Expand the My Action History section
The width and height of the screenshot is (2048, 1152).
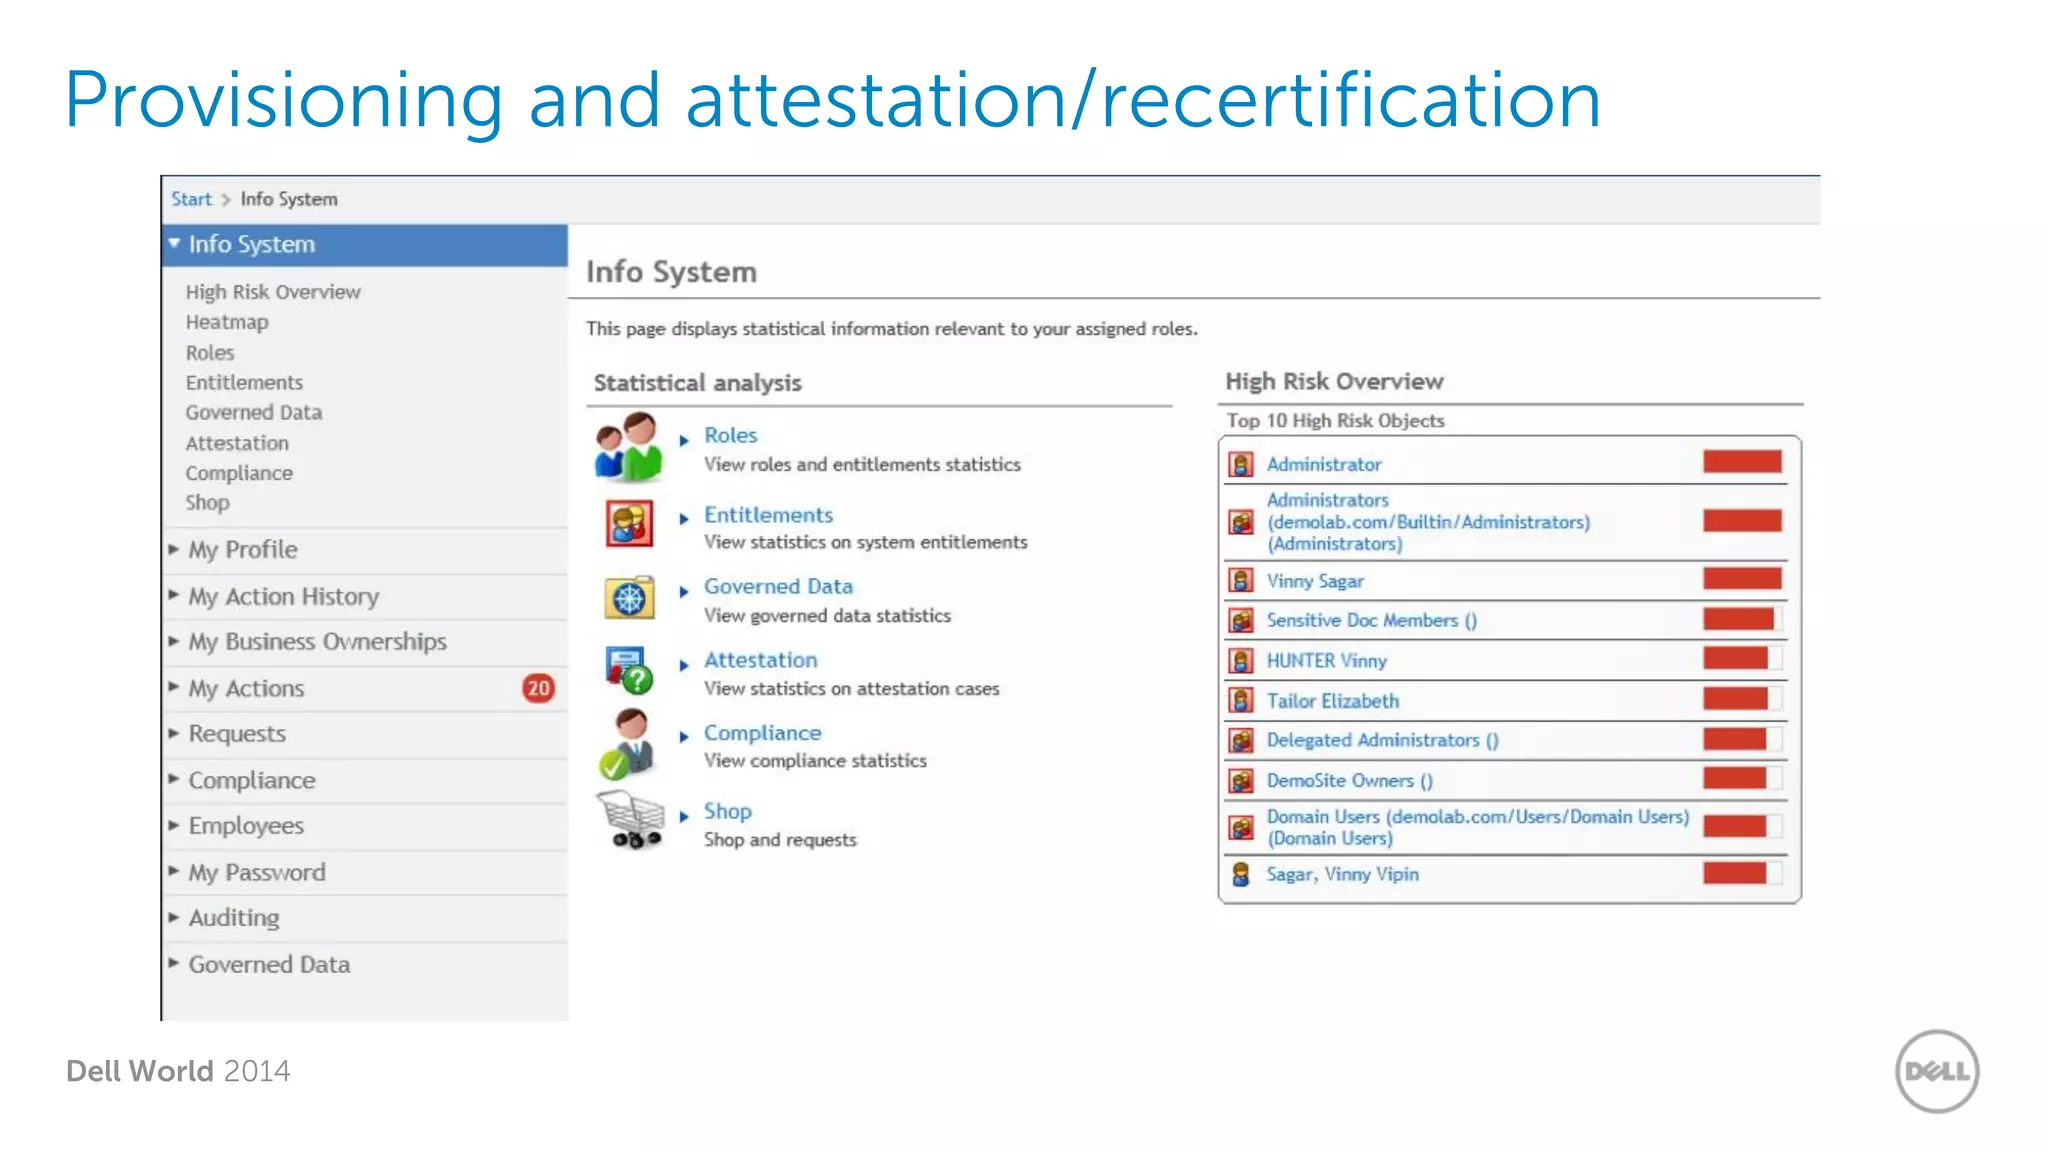pos(174,595)
